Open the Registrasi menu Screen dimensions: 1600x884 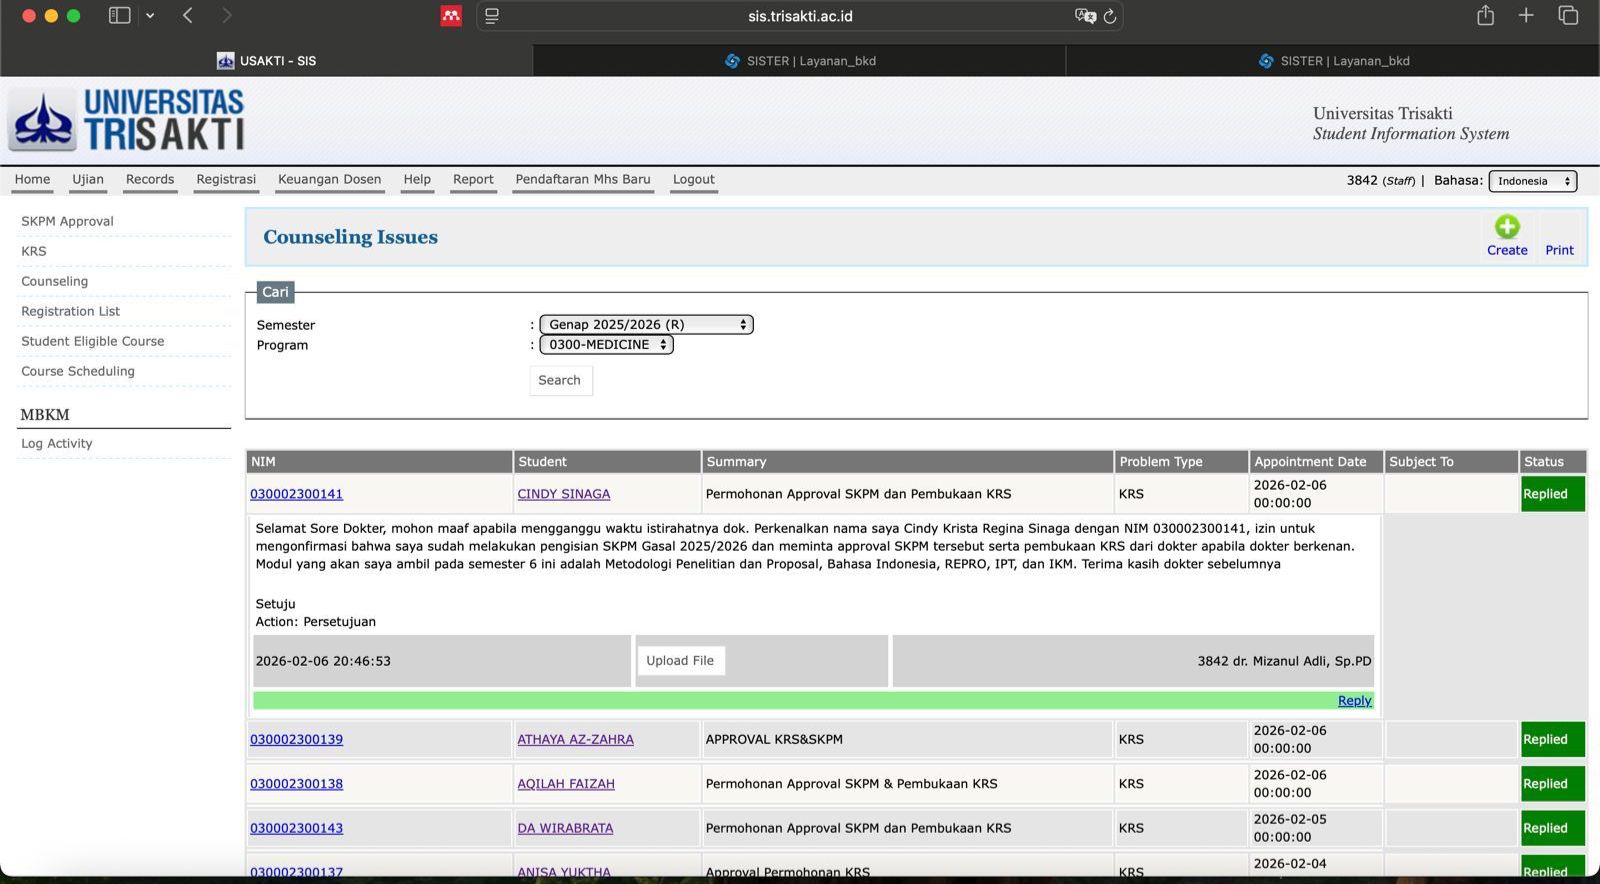pos(226,180)
